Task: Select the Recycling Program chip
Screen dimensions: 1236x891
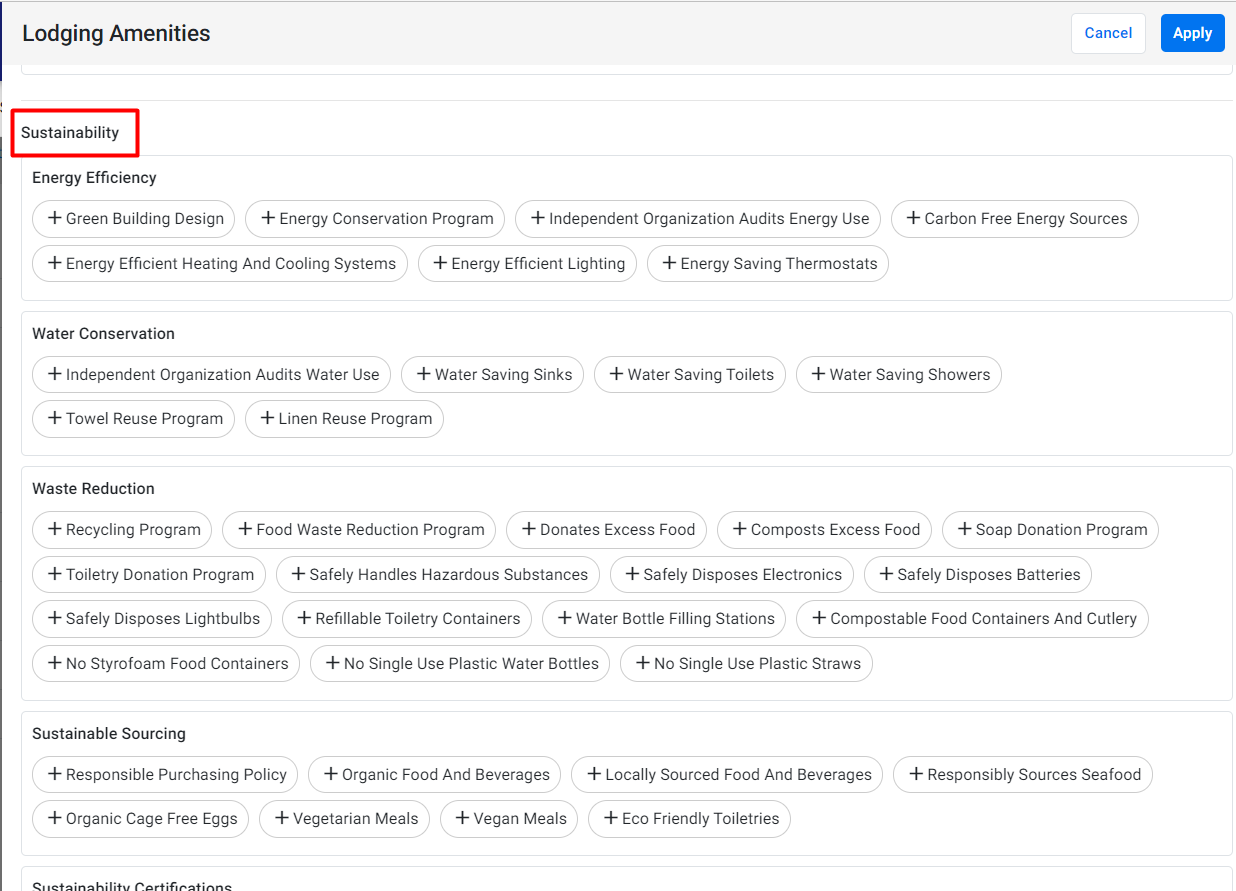Action: [x=122, y=530]
